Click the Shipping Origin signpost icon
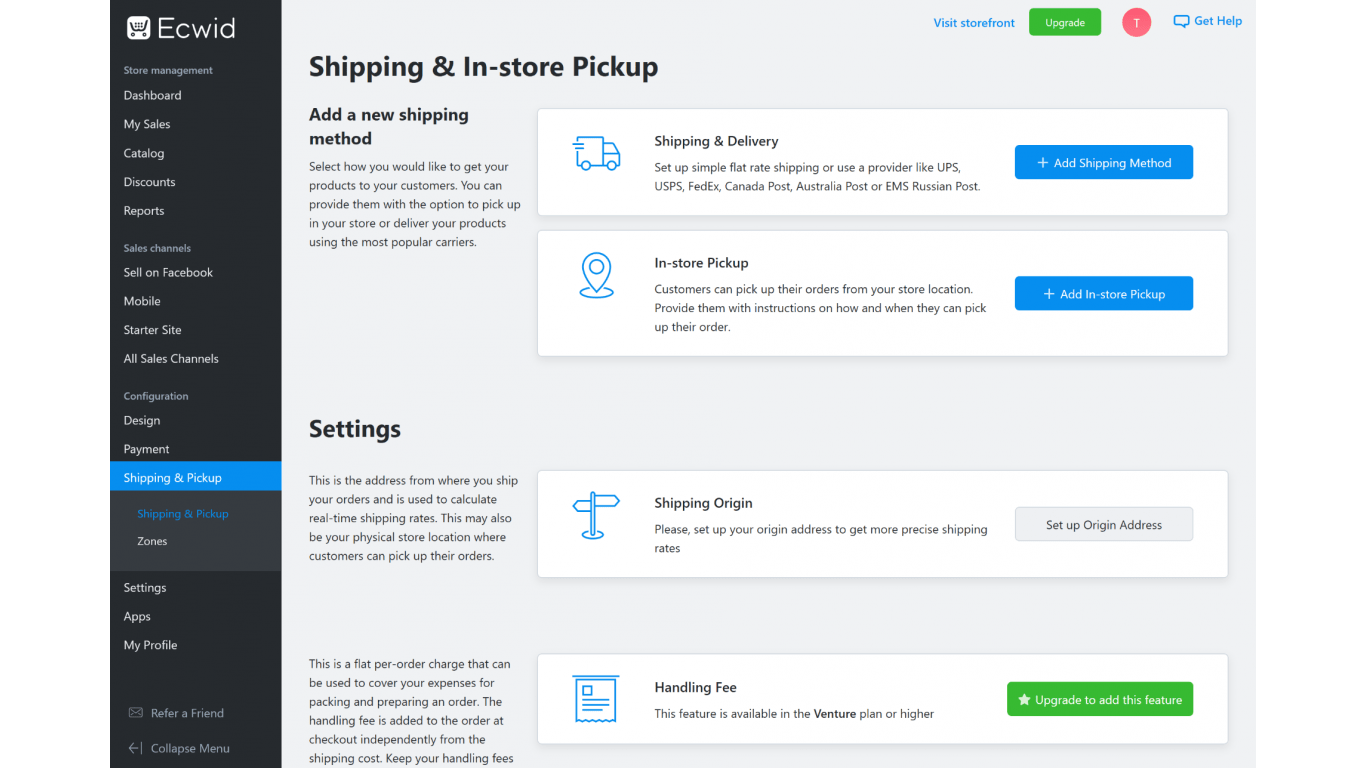 pos(596,513)
